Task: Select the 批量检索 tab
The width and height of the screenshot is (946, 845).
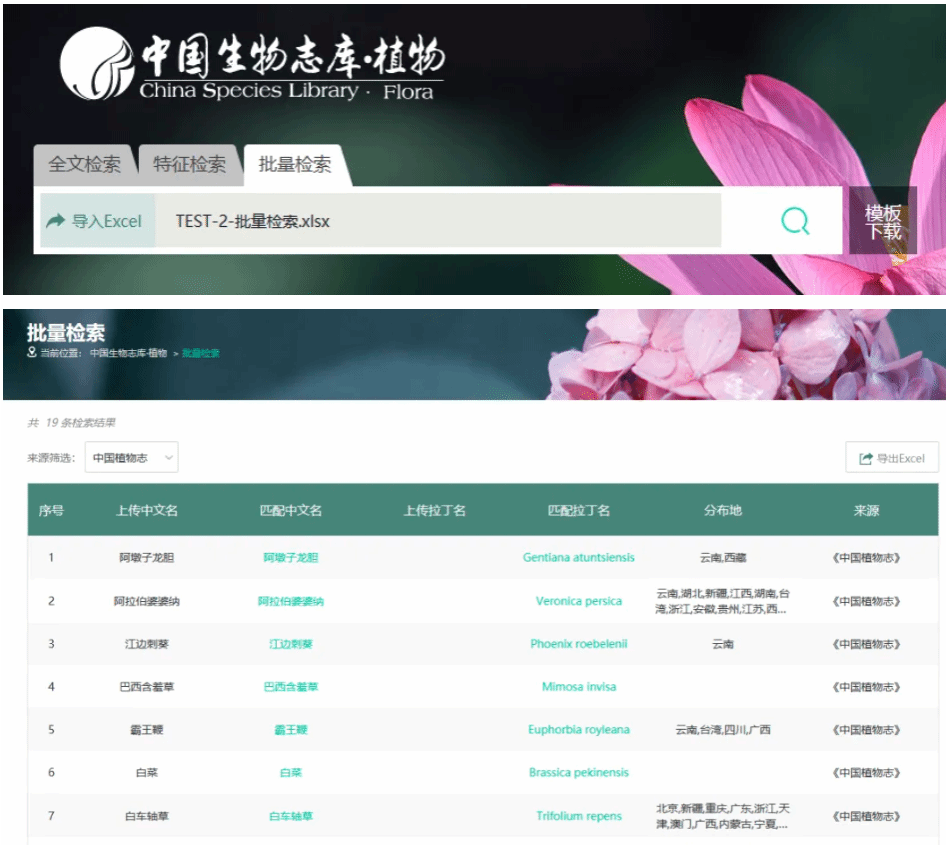Action: [295, 165]
